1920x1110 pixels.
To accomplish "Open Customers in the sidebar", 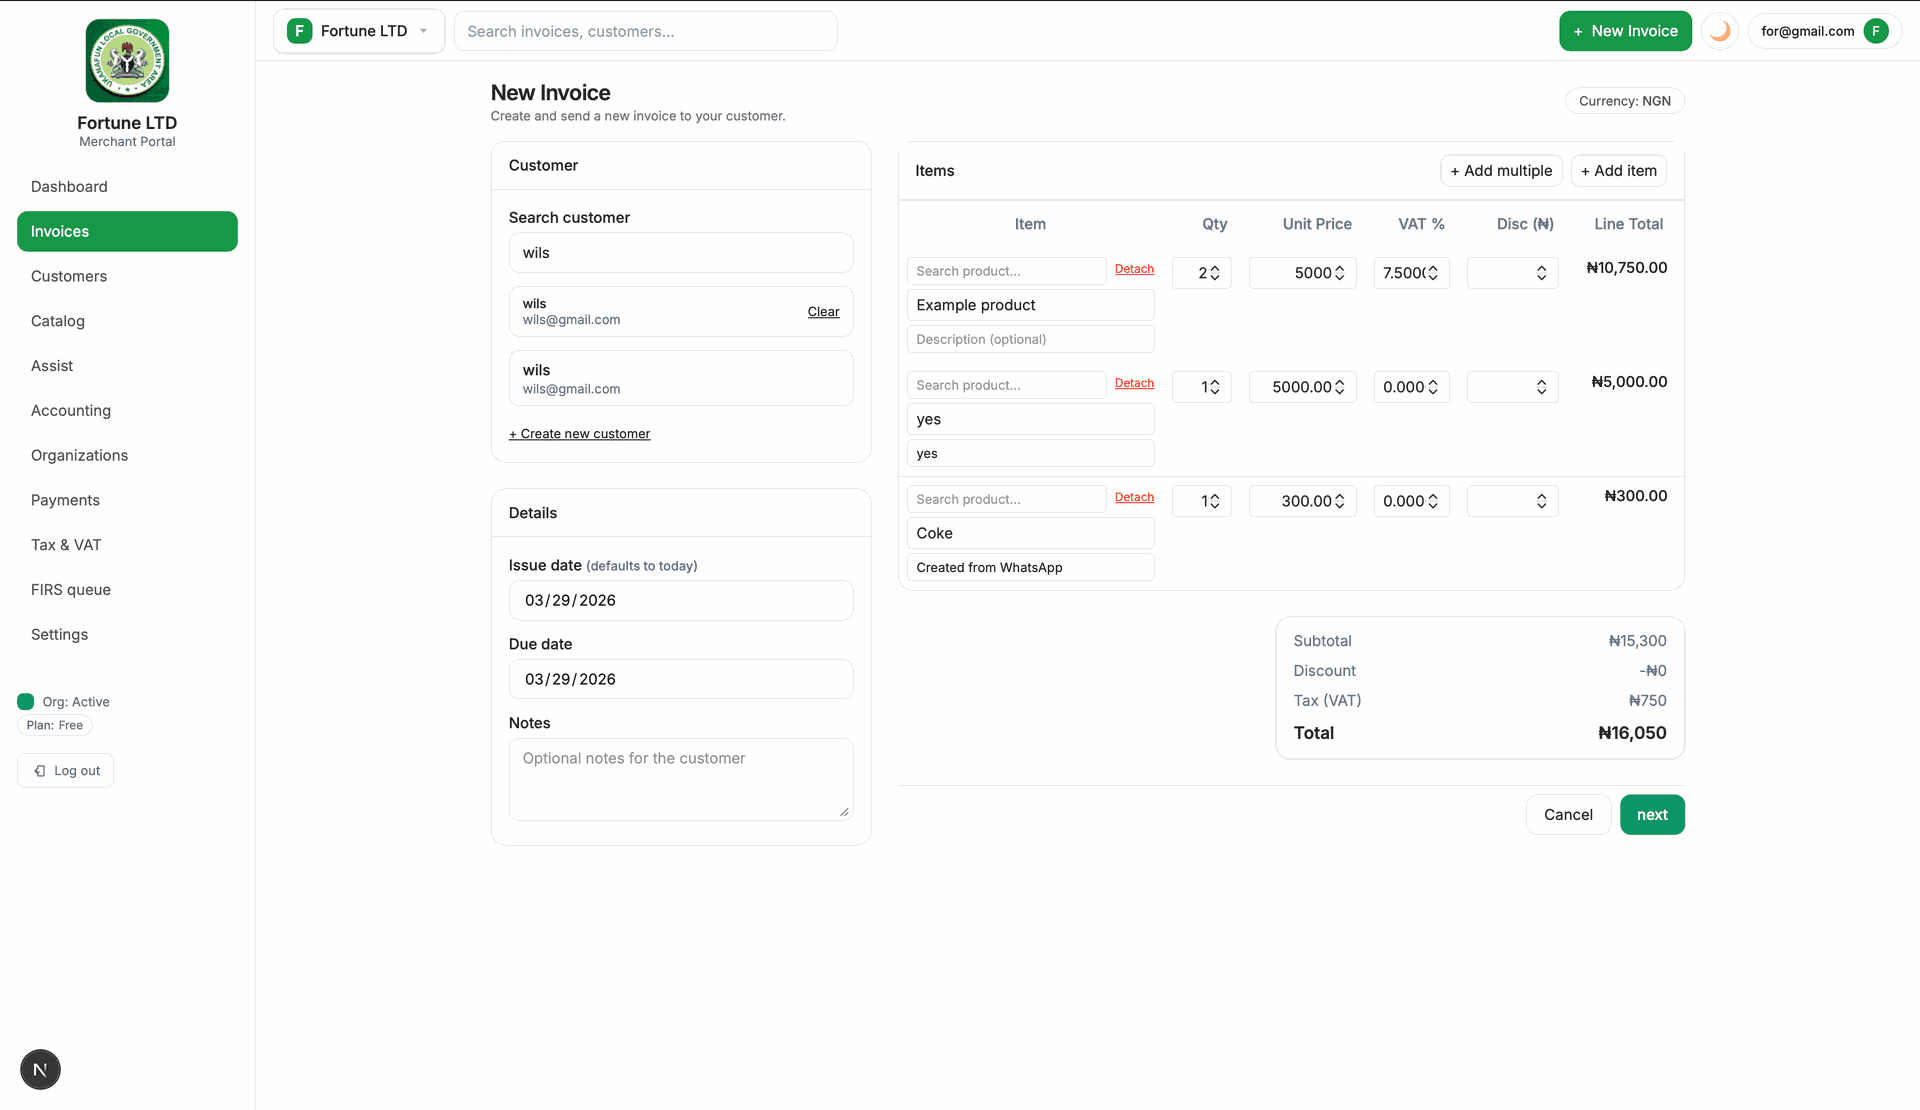I will click(x=69, y=276).
